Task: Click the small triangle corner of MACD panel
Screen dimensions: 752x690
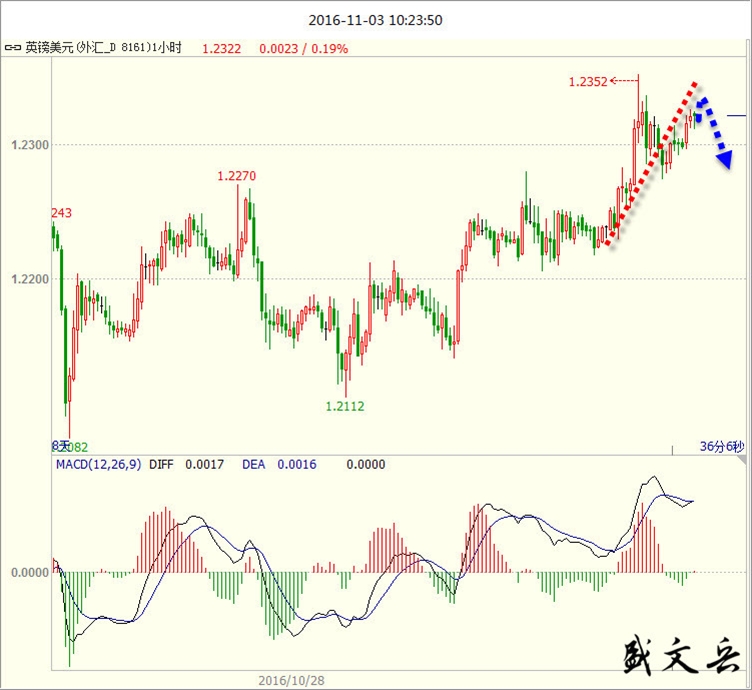Action: point(742,461)
